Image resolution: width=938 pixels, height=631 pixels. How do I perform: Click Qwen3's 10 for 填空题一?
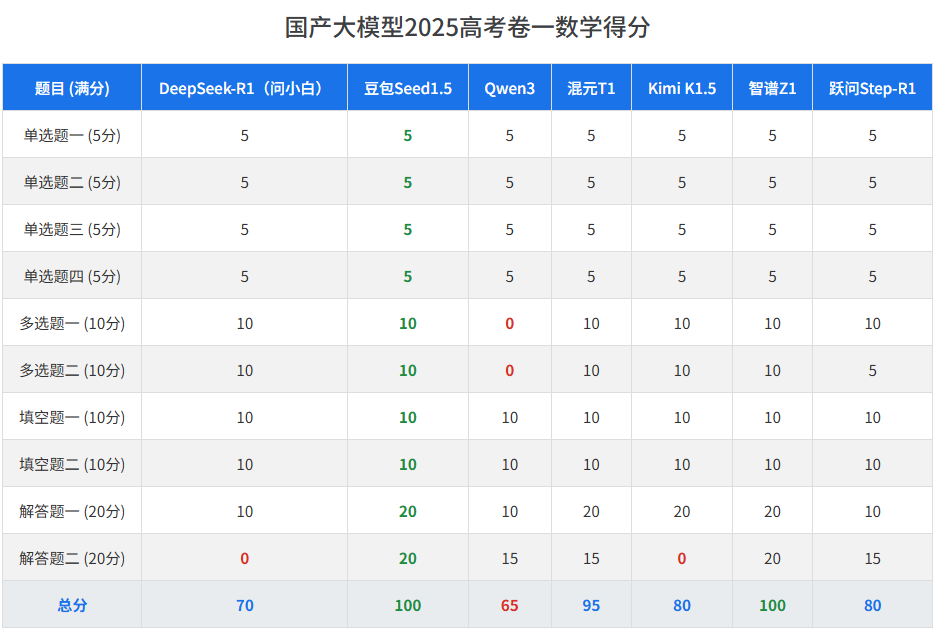(510, 417)
